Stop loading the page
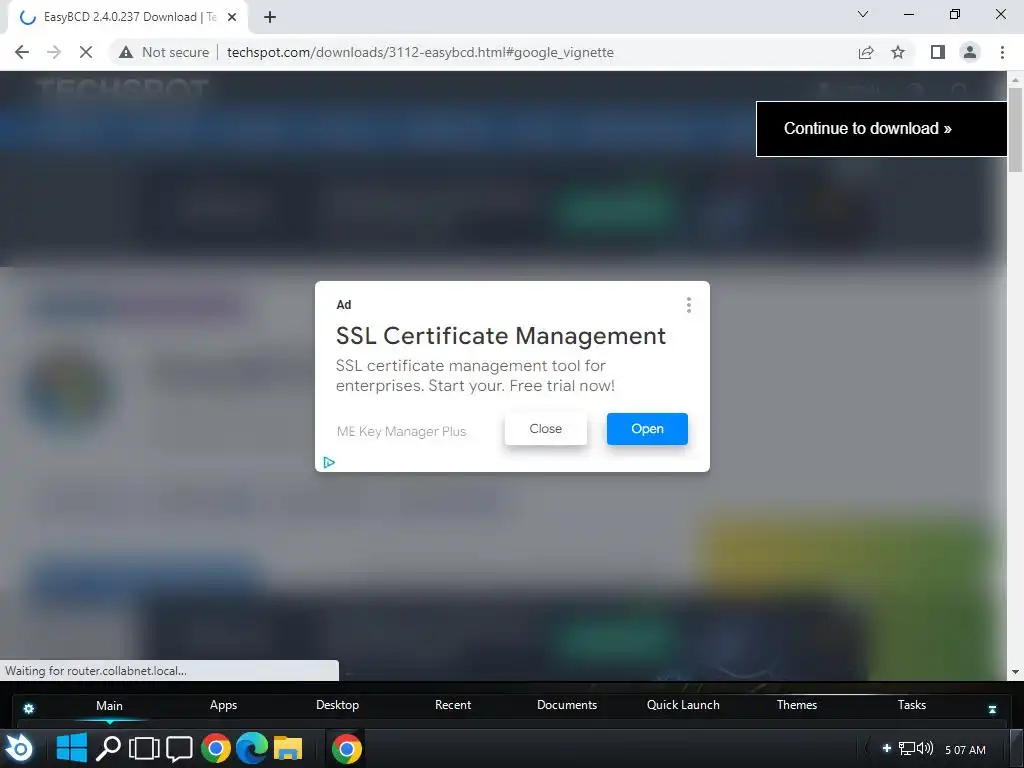 tap(86, 52)
